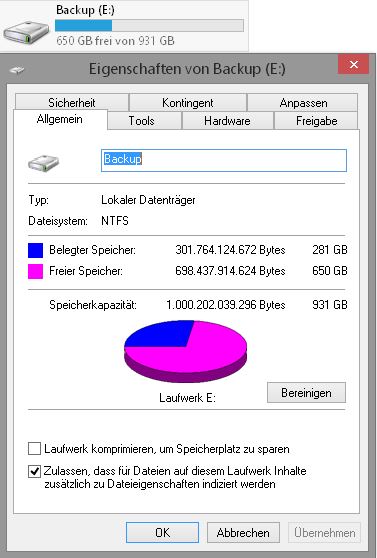Enable the Laufwerk komprimieren checkbox
The height and width of the screenshot is (558, 377).
point(35,448)
